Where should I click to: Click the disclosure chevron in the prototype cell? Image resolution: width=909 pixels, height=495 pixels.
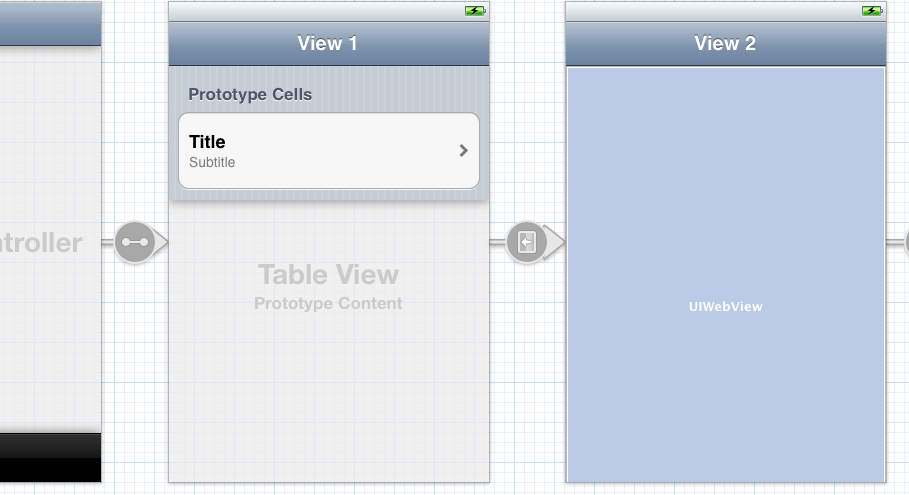point(463,150)
